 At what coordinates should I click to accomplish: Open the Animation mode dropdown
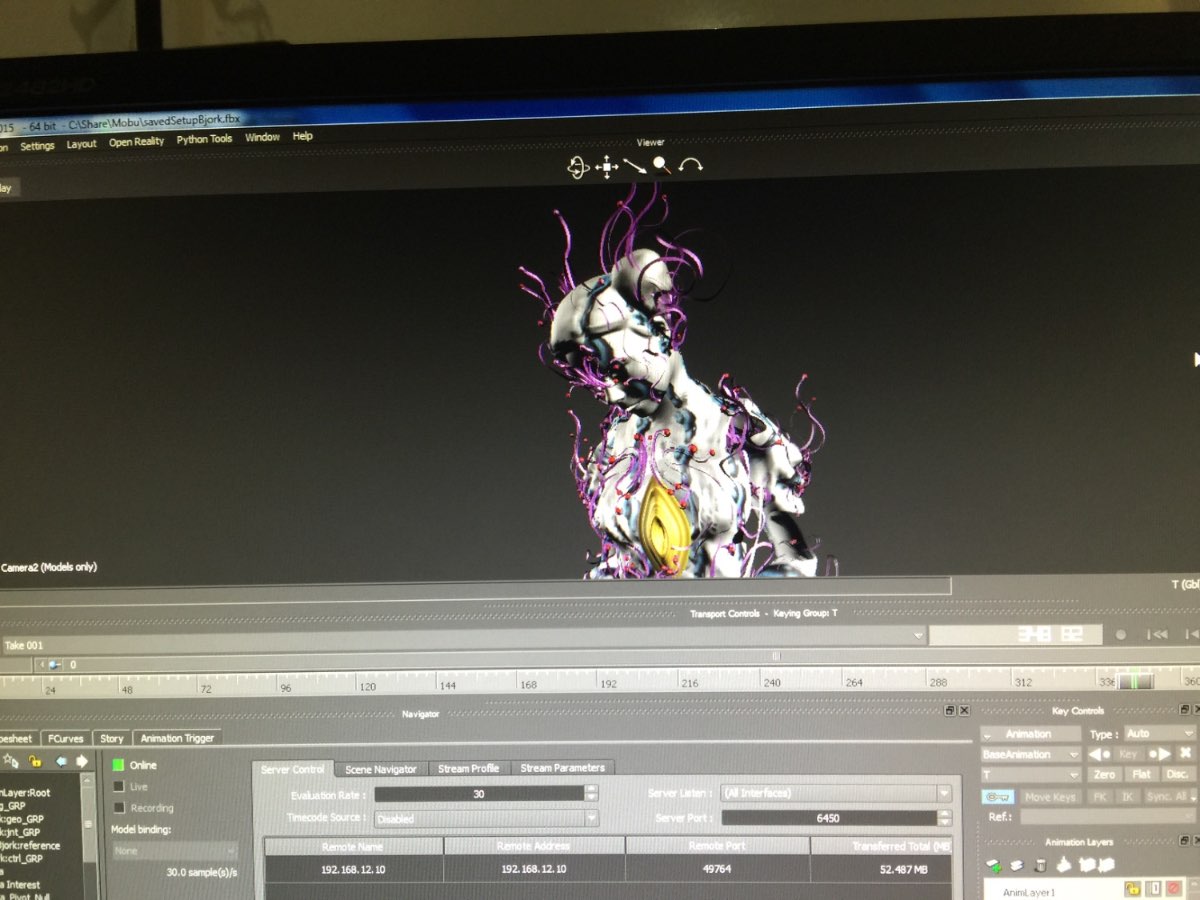click(x=1030, y=734)
